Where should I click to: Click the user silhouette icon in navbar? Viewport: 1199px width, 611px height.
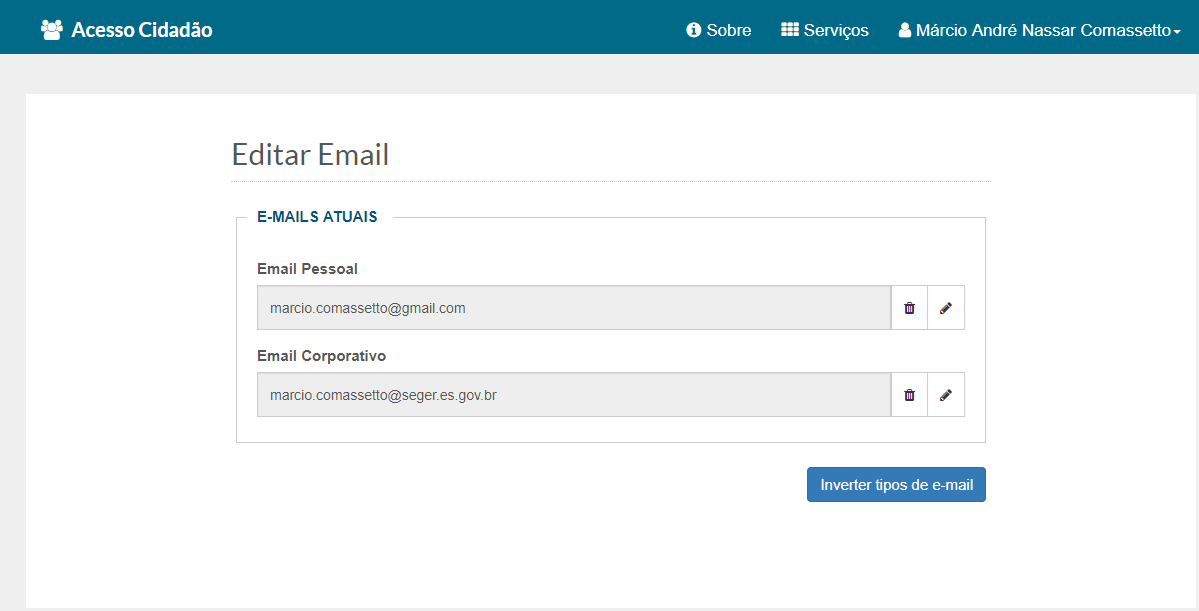click(x=905, y=30)
